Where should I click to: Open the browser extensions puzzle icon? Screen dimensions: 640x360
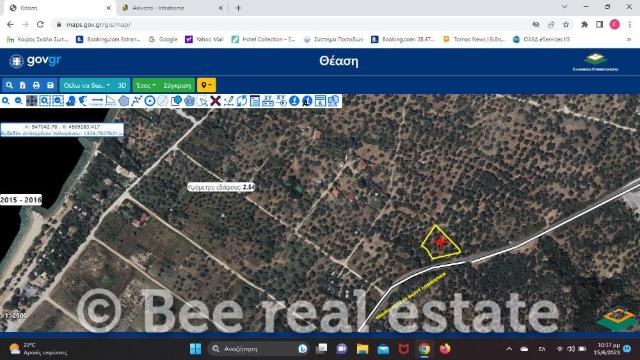coord(584,24)
